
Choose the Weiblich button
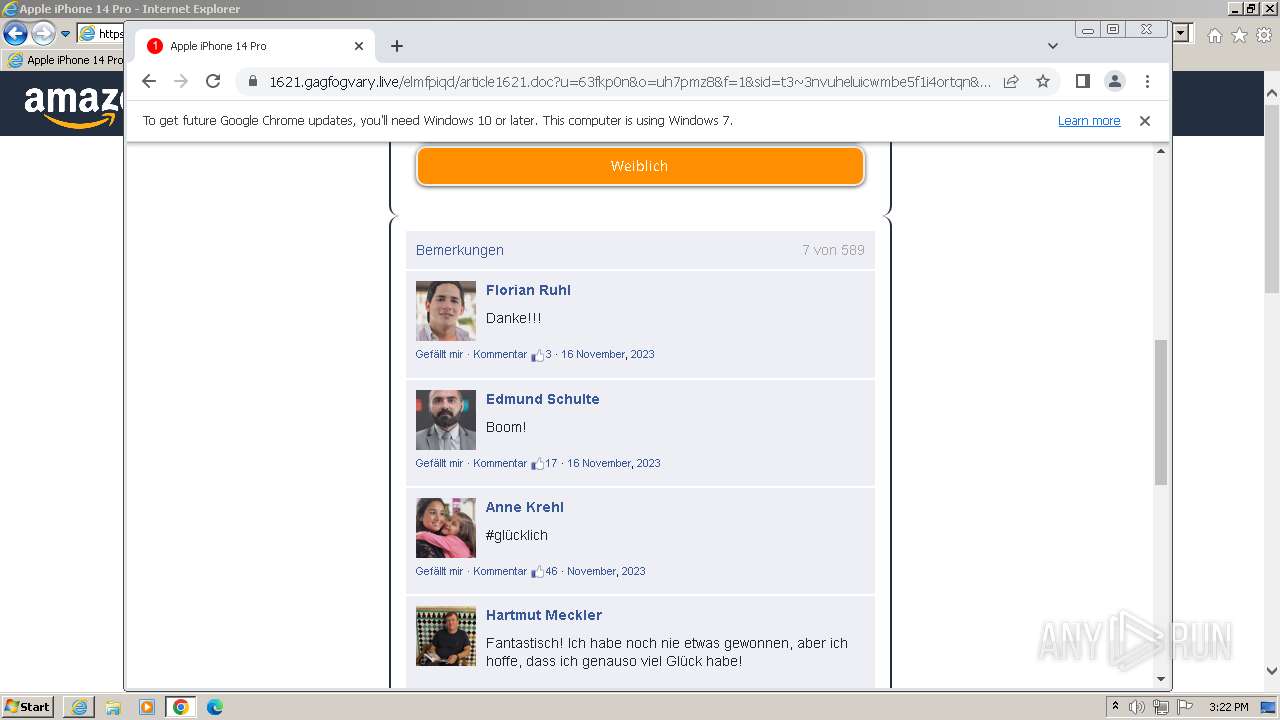click(640, 166)
